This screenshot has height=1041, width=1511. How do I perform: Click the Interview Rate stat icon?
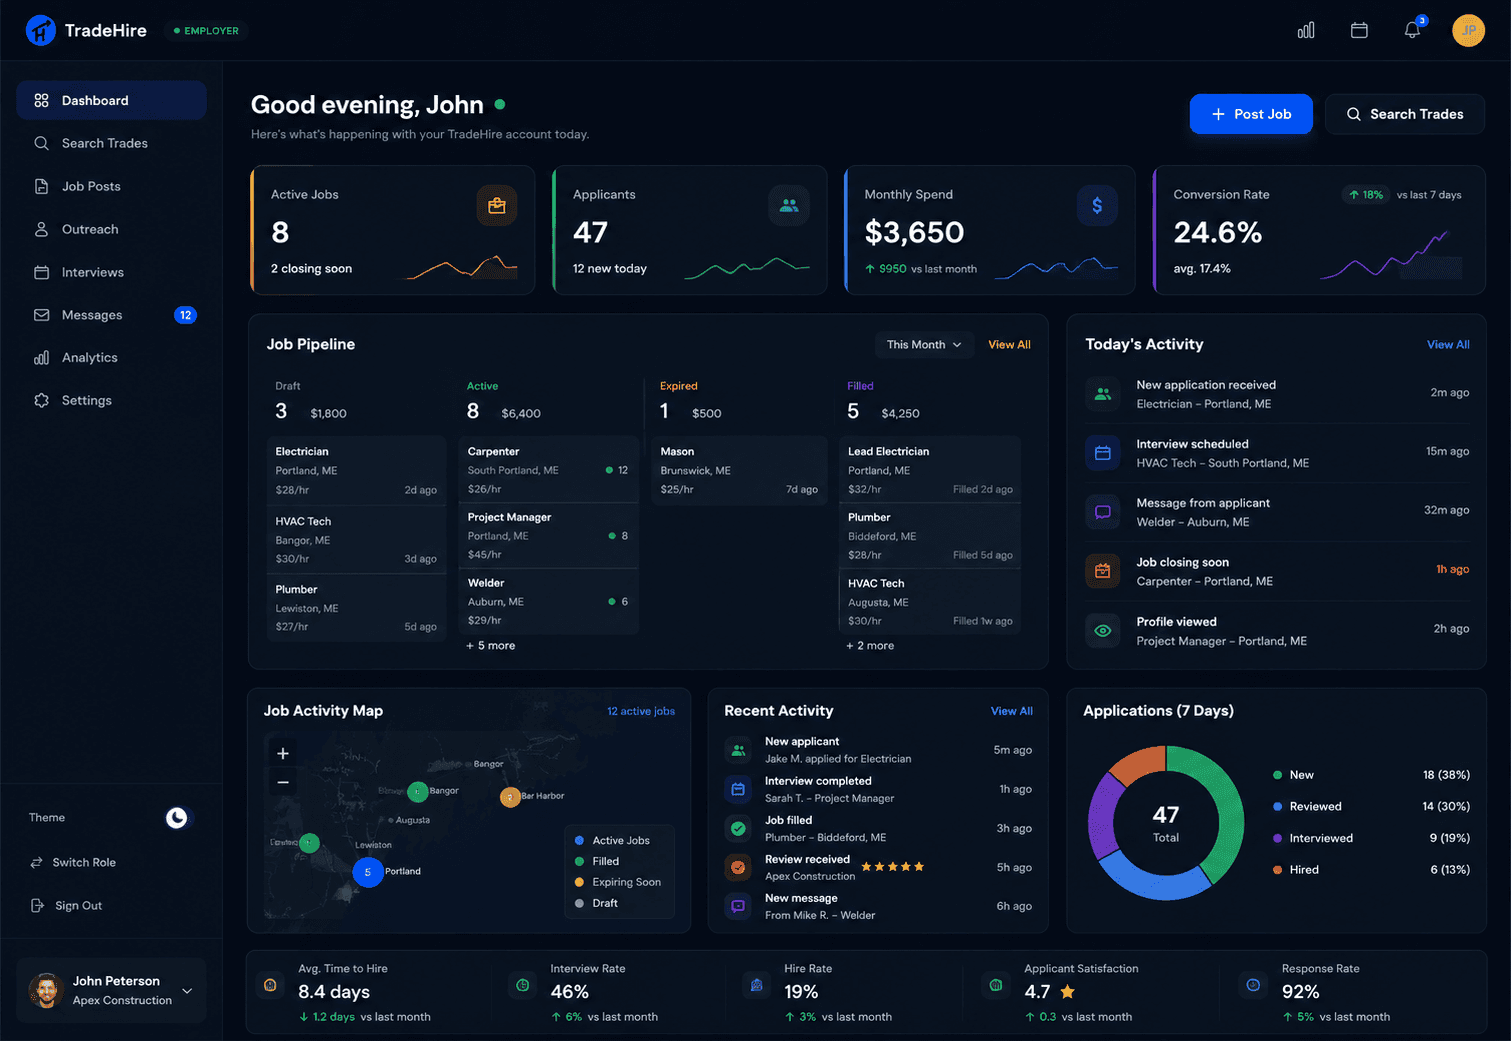coord(522,985)
